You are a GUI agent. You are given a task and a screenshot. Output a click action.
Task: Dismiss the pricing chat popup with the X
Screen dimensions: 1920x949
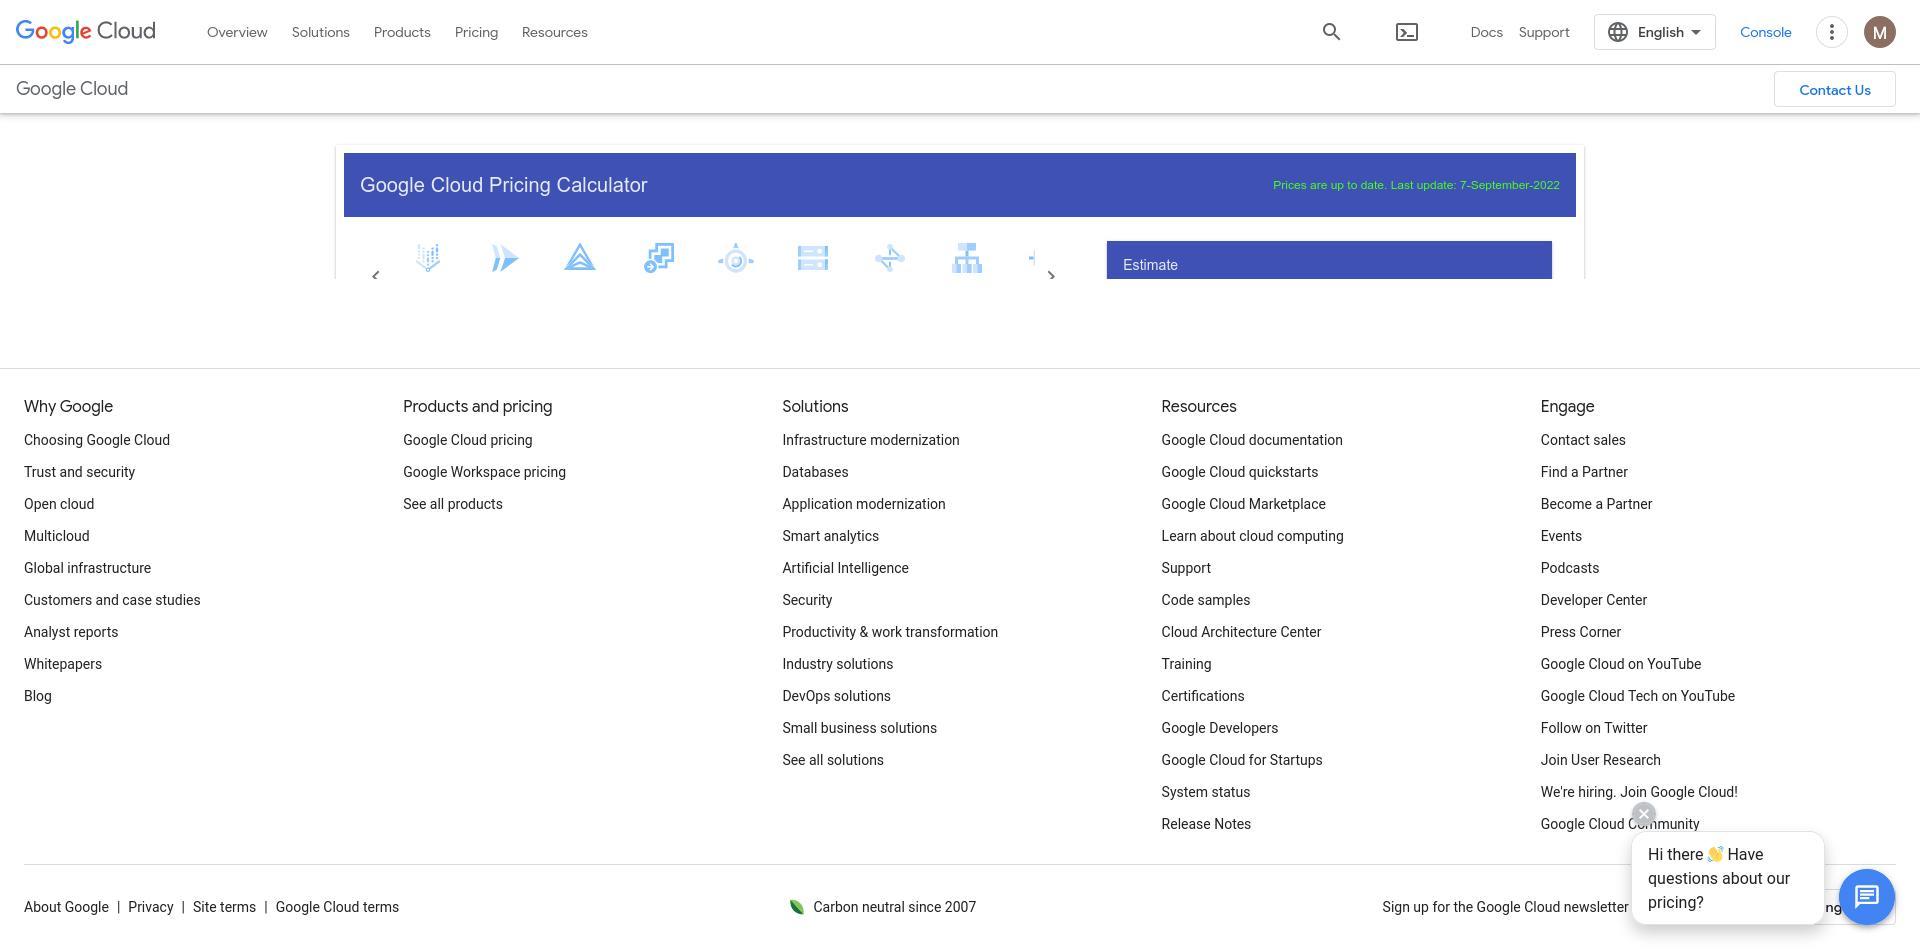point(1644,814)
